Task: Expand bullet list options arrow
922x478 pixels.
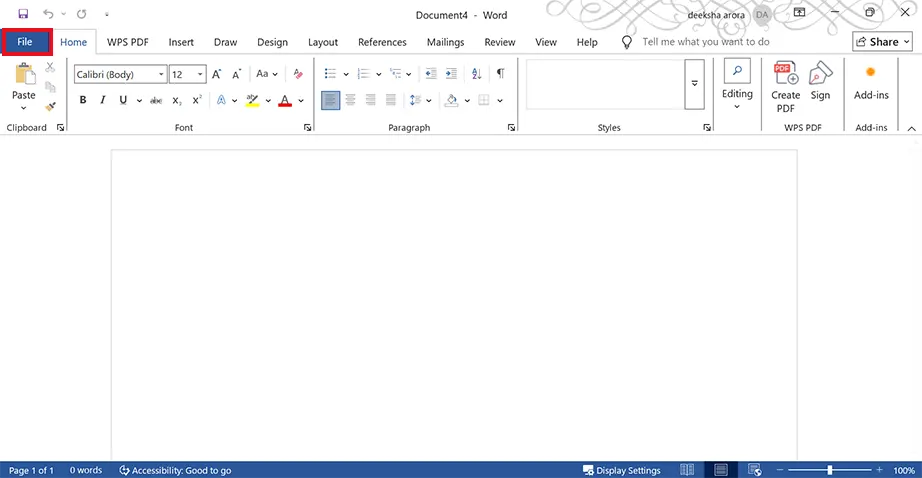Action: click(346, 75)
